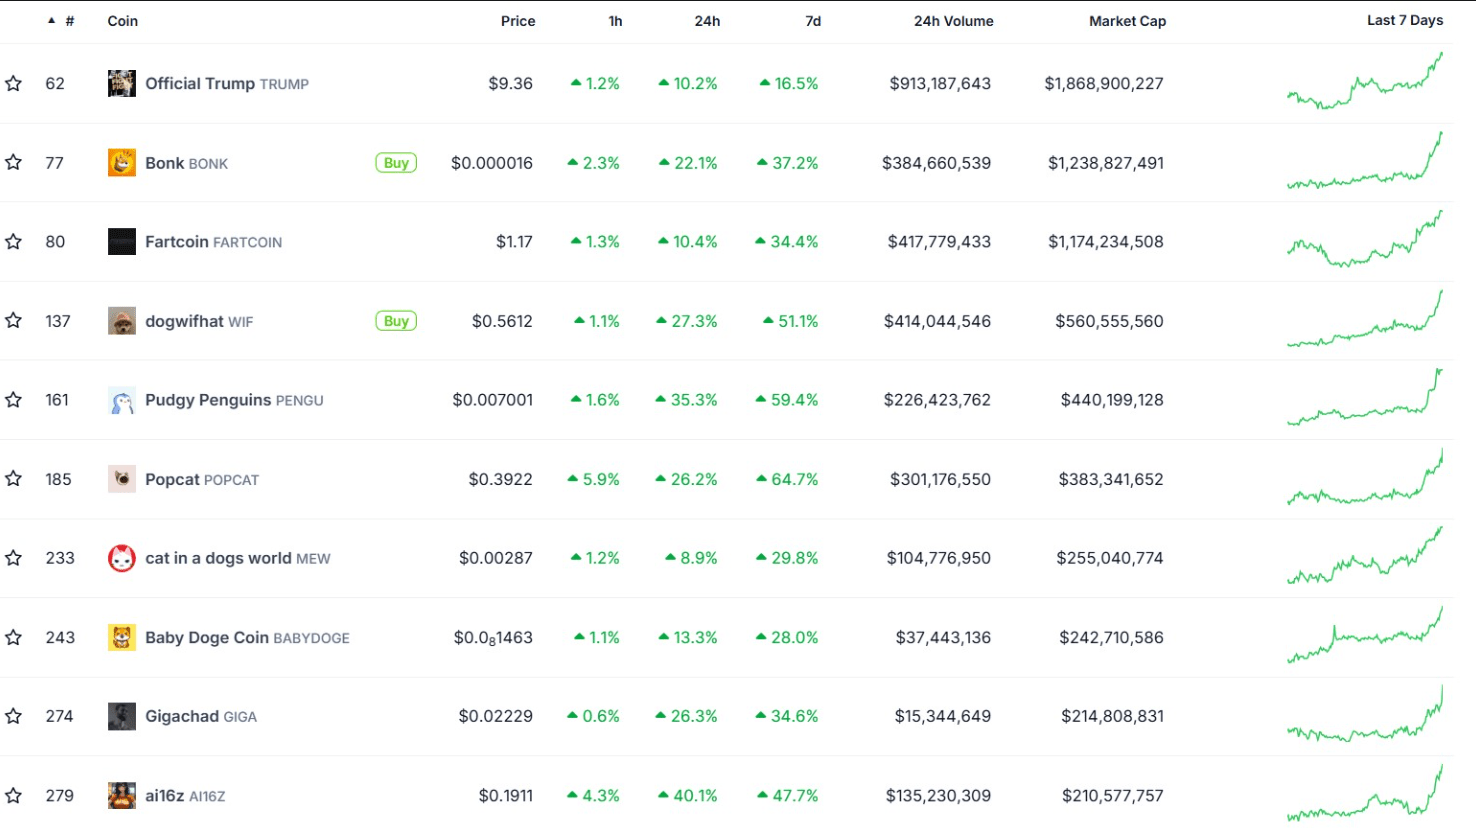Click the Popcat coin logo icon
Viewport: 1476px width, 828px height.
tap(122, 479)
